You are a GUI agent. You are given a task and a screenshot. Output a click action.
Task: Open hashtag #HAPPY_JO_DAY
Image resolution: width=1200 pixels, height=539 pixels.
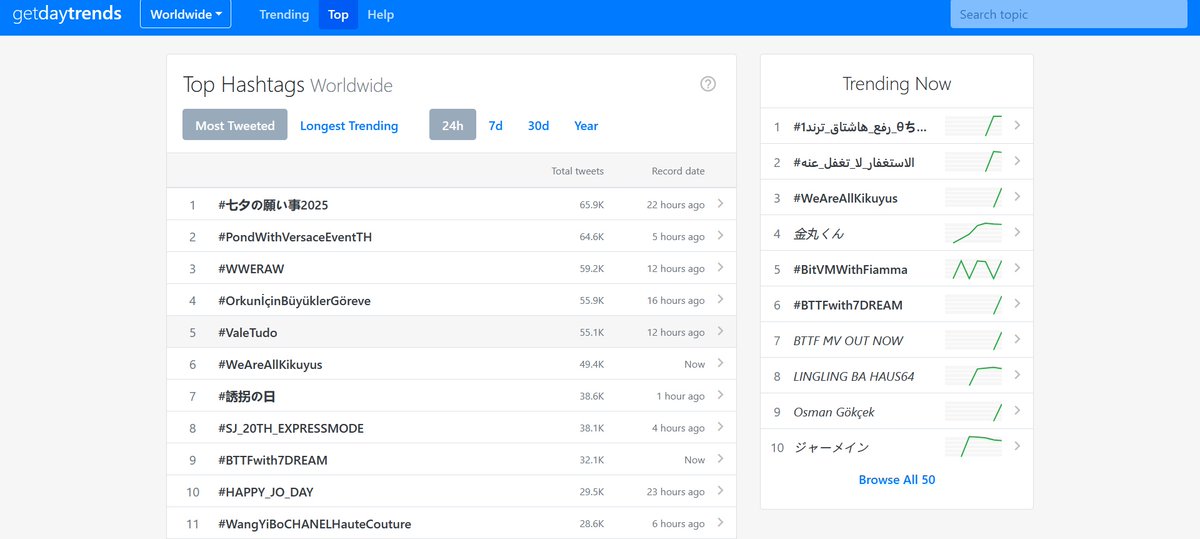click(x=266, y=492)
